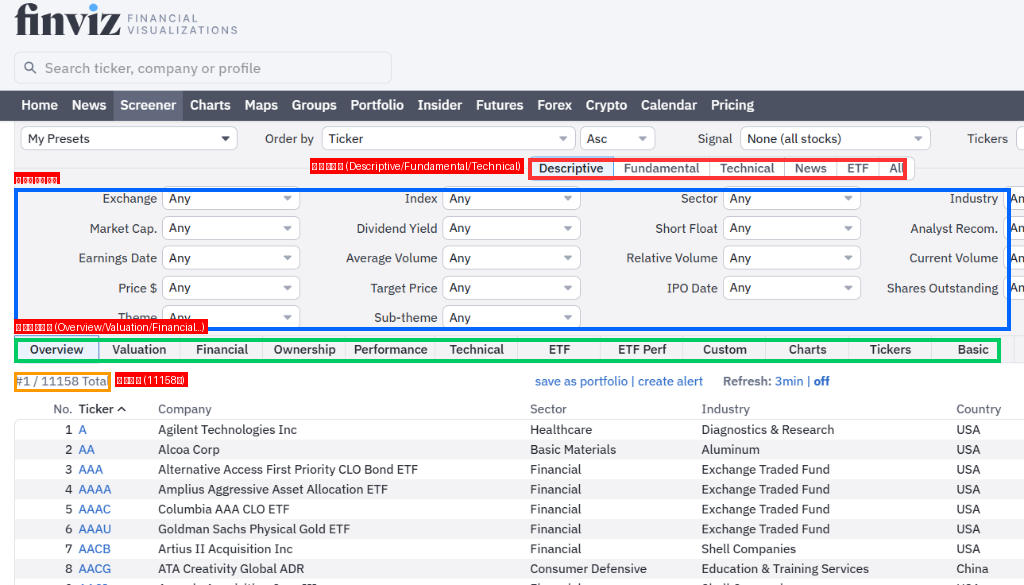1024x585 pixels.
Task: Select Basic view tab
Action: [x=973, y=350]
